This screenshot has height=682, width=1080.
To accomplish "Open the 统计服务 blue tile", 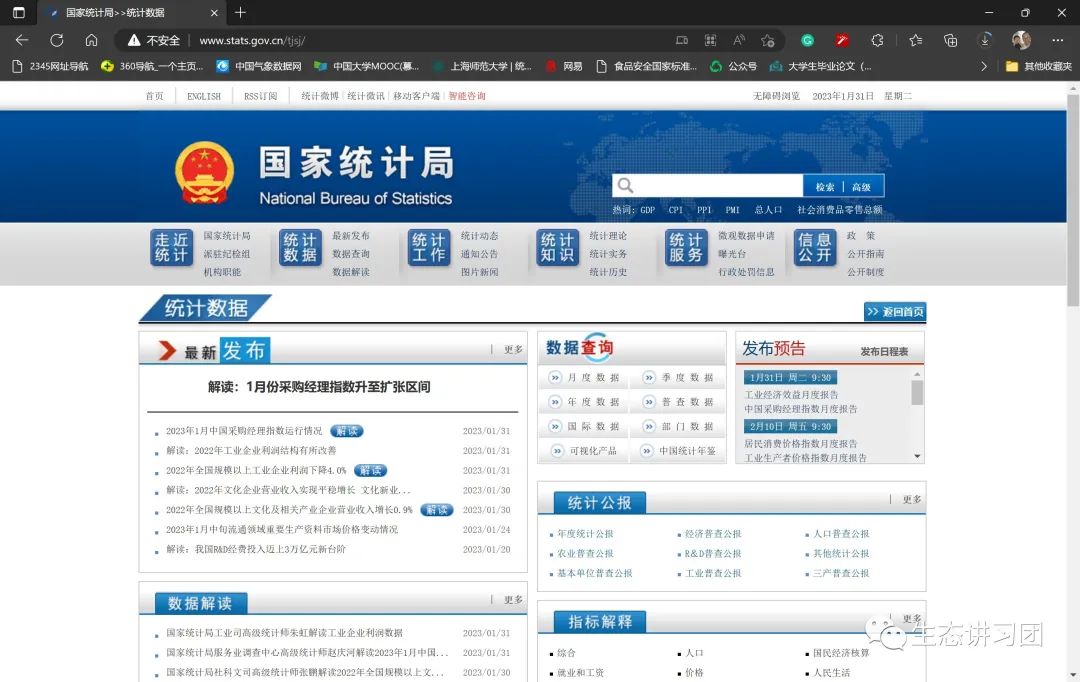I will click(686, 247).
